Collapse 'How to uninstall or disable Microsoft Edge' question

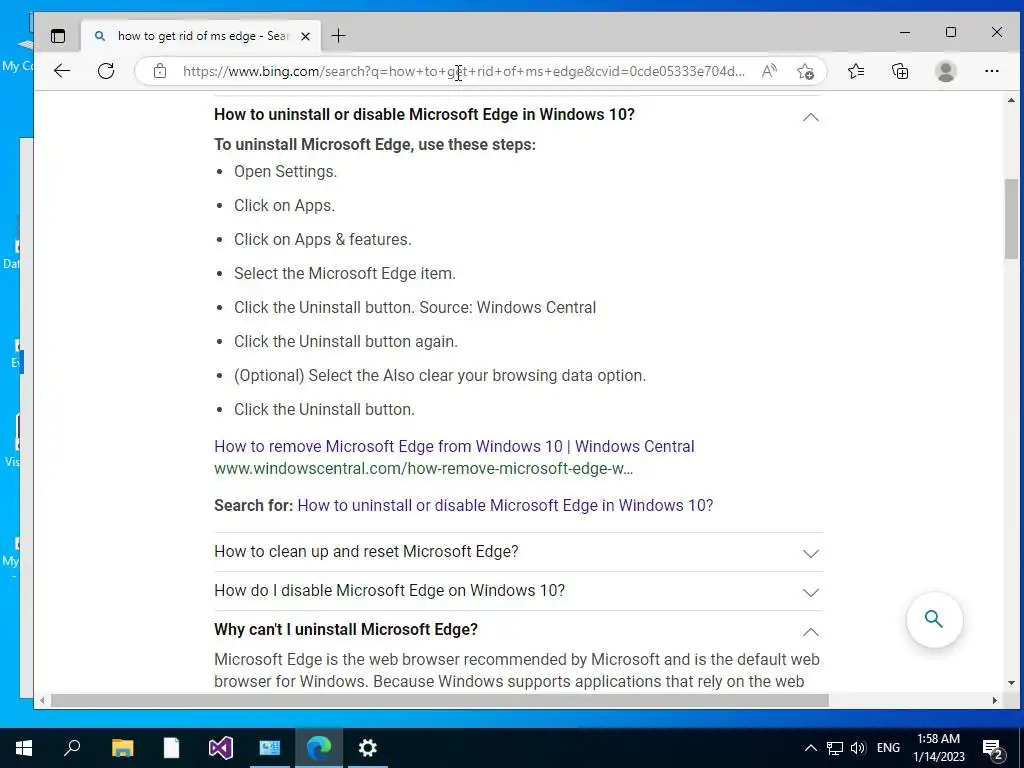810,118
